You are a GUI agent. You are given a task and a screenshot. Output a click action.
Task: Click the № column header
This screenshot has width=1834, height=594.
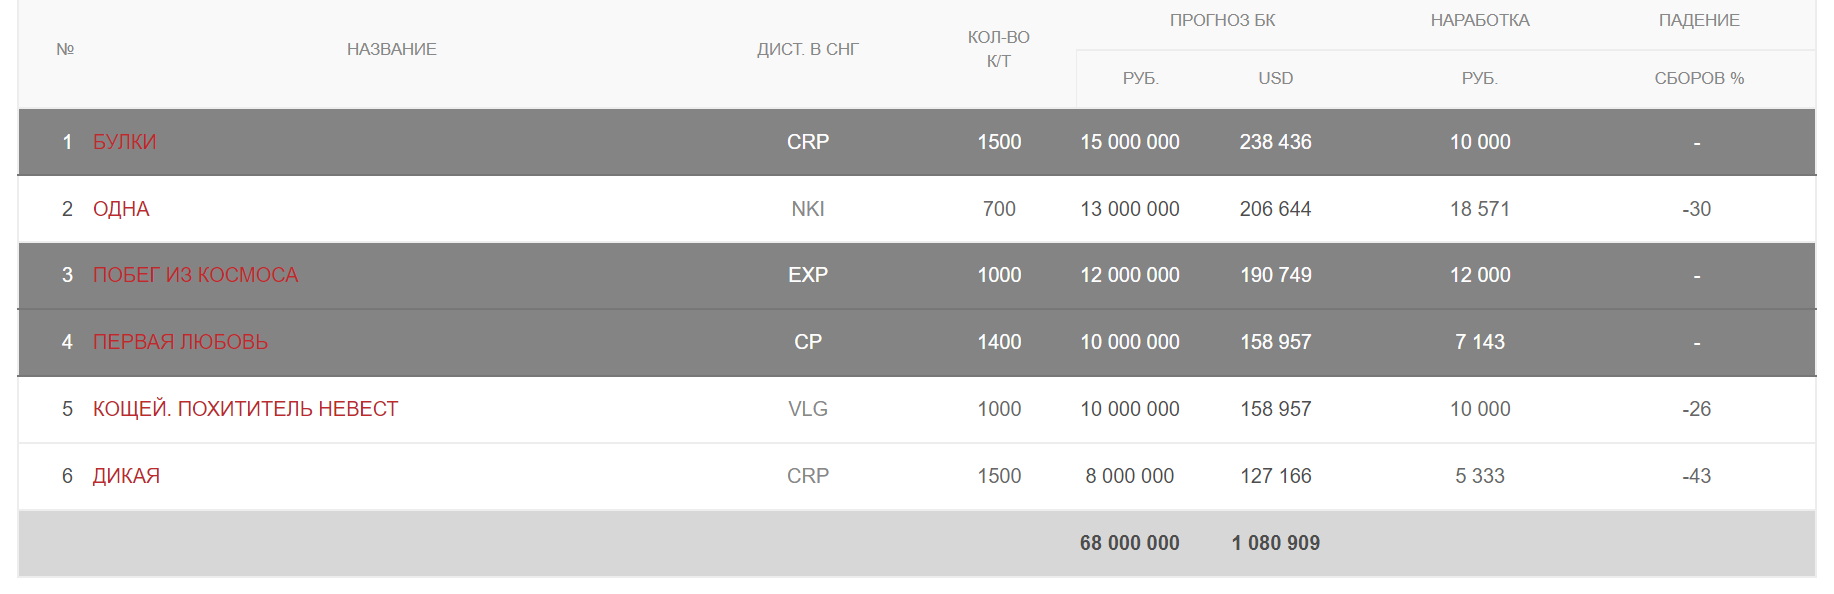65,49
